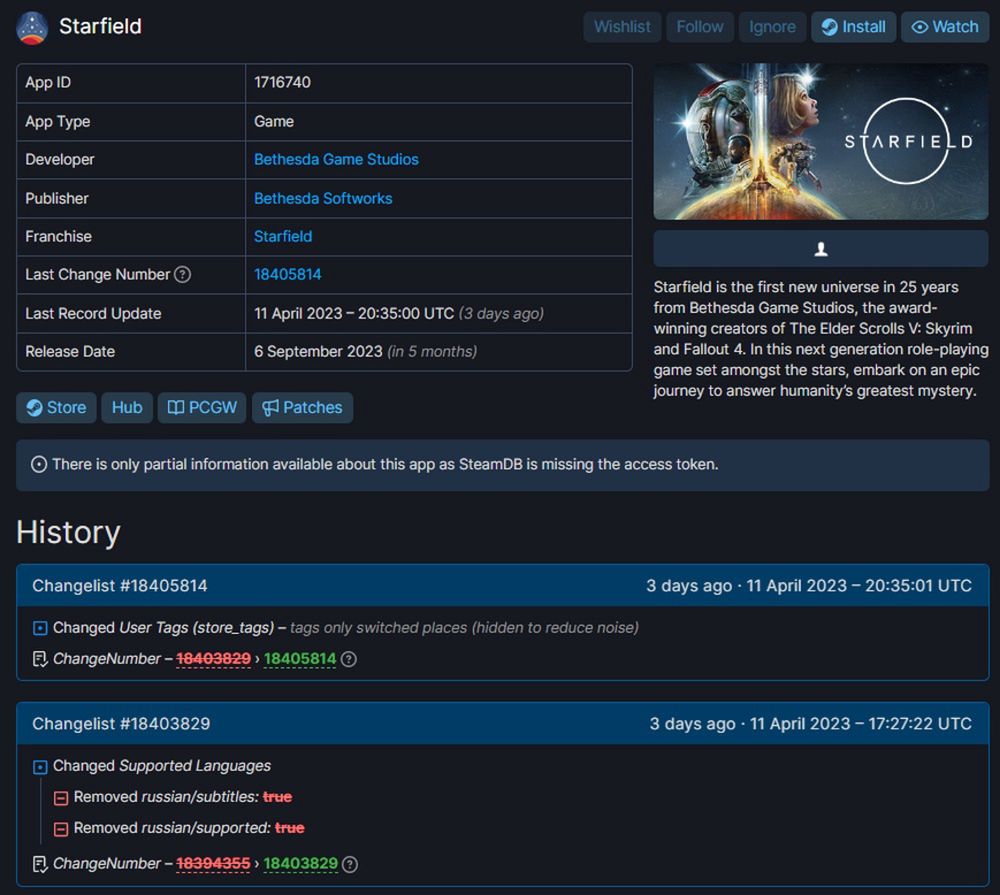Open Changelist #18403829 header
This screenshot has height=895, width=1000.
tap(503, 723)
